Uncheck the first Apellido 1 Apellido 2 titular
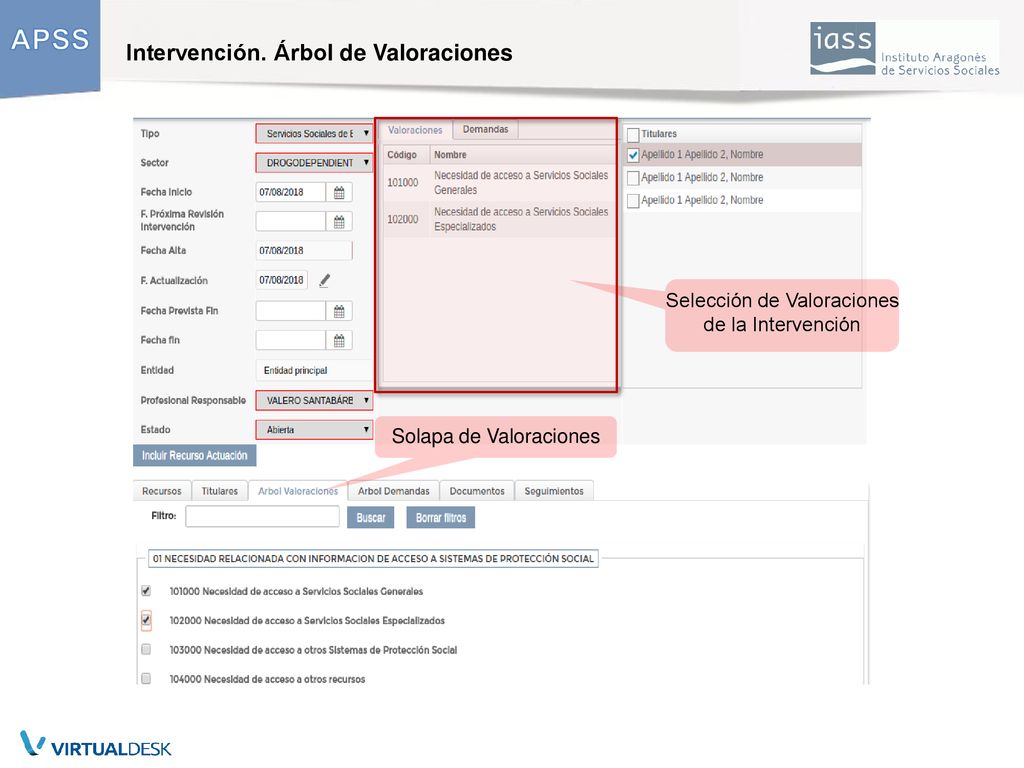The height and width of the screenshot is (768, 1024). [x=633, y=155]
